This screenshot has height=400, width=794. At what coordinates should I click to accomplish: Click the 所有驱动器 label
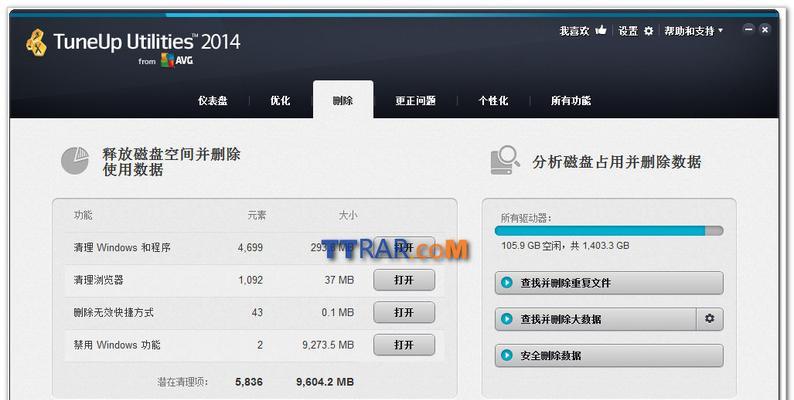coord(526,218)
